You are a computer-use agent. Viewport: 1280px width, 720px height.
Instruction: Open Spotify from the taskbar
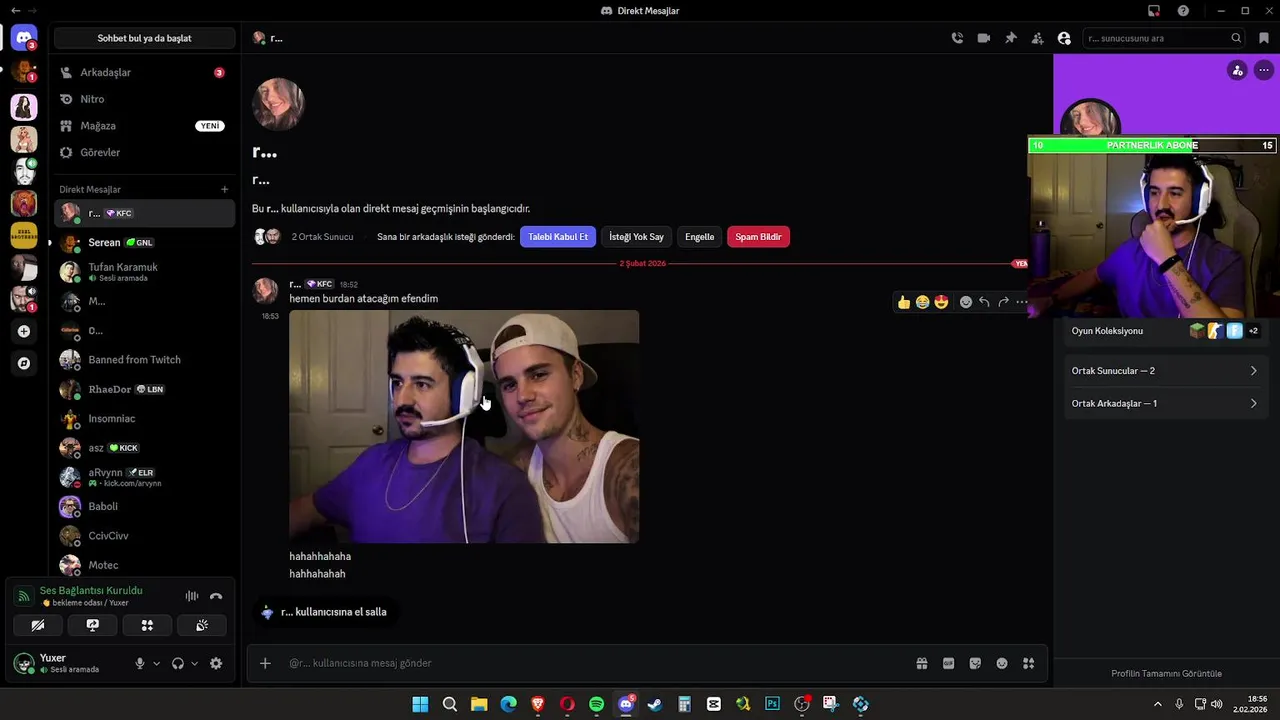coord(597,704)
